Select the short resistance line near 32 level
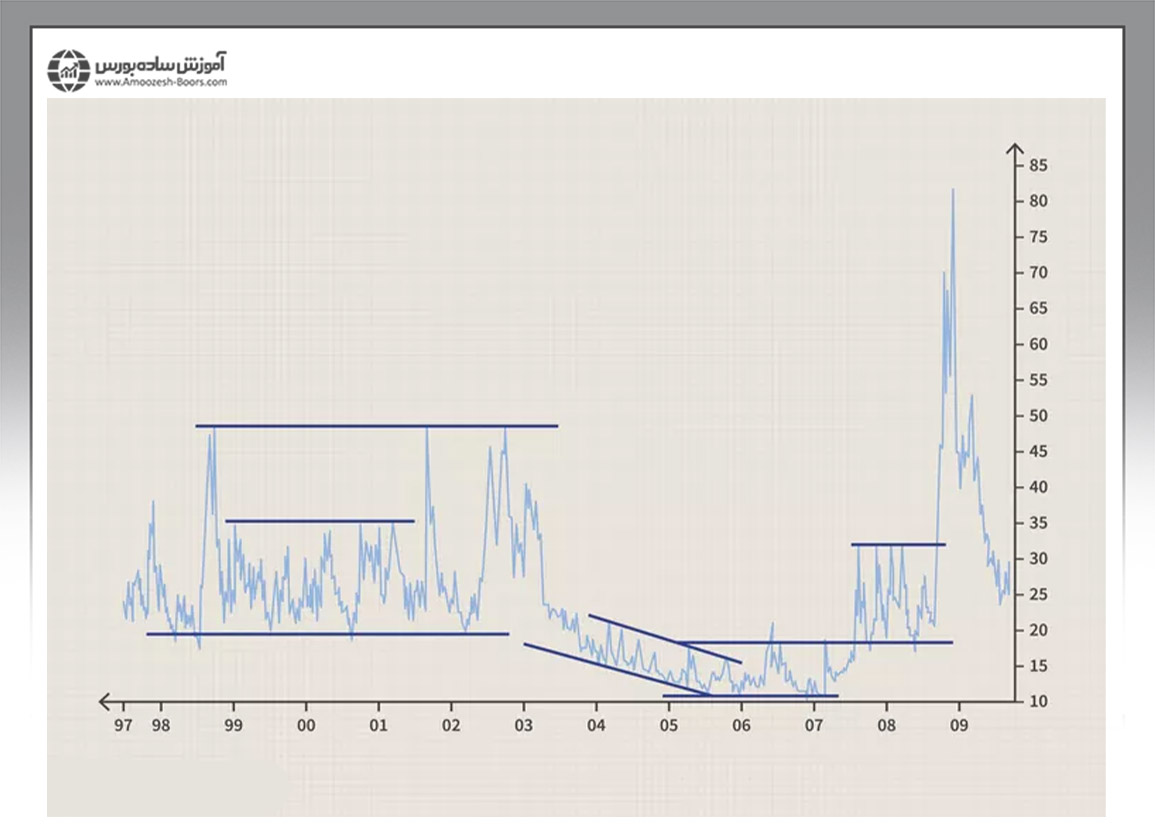This screenshot has width=1155, height=831. 898,544
